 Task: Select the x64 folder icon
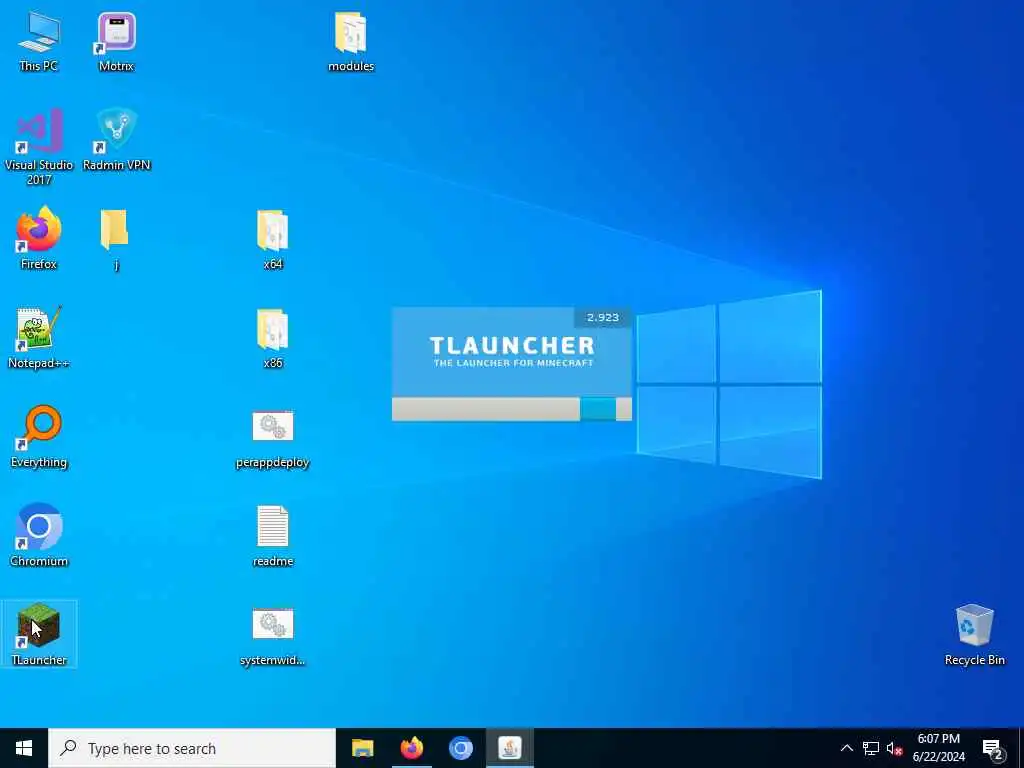[x=272, y=240]
